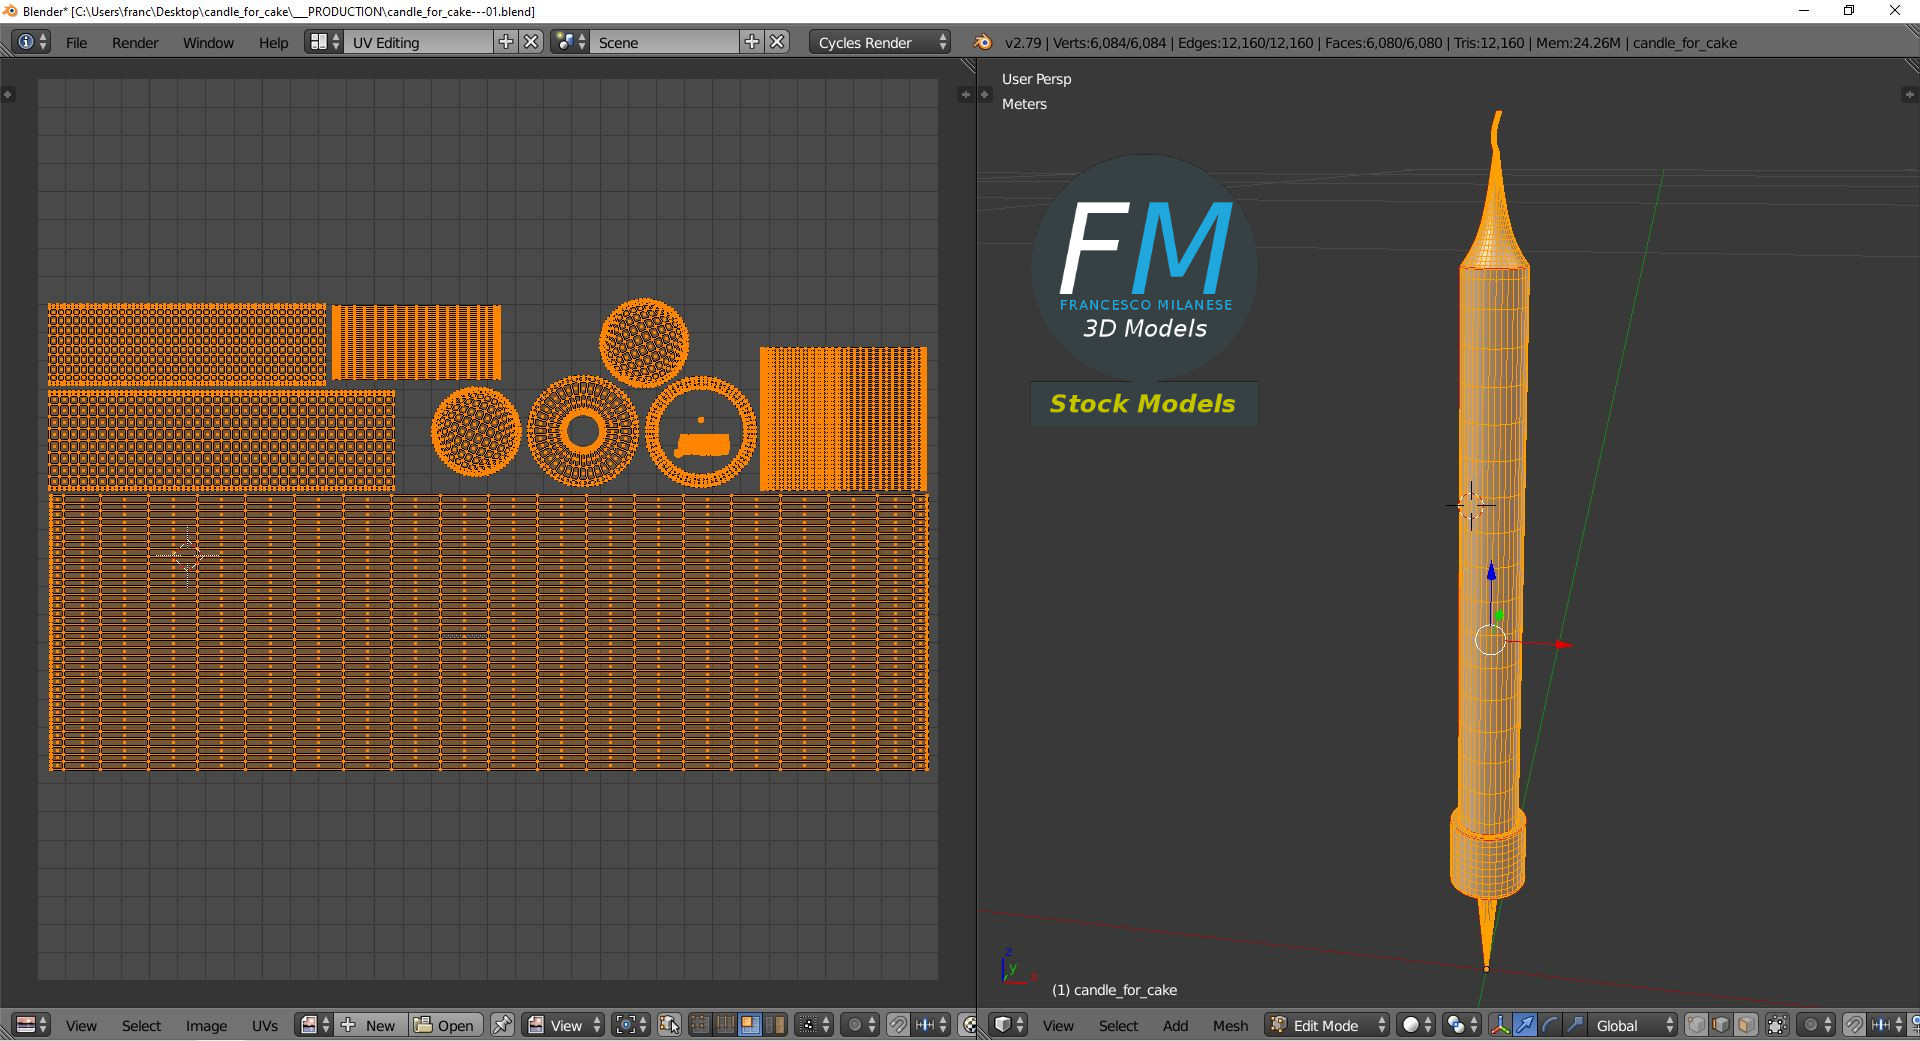Enable the scale manipulator icon
1920x1041 pixels.
tap(1575, 1025)
